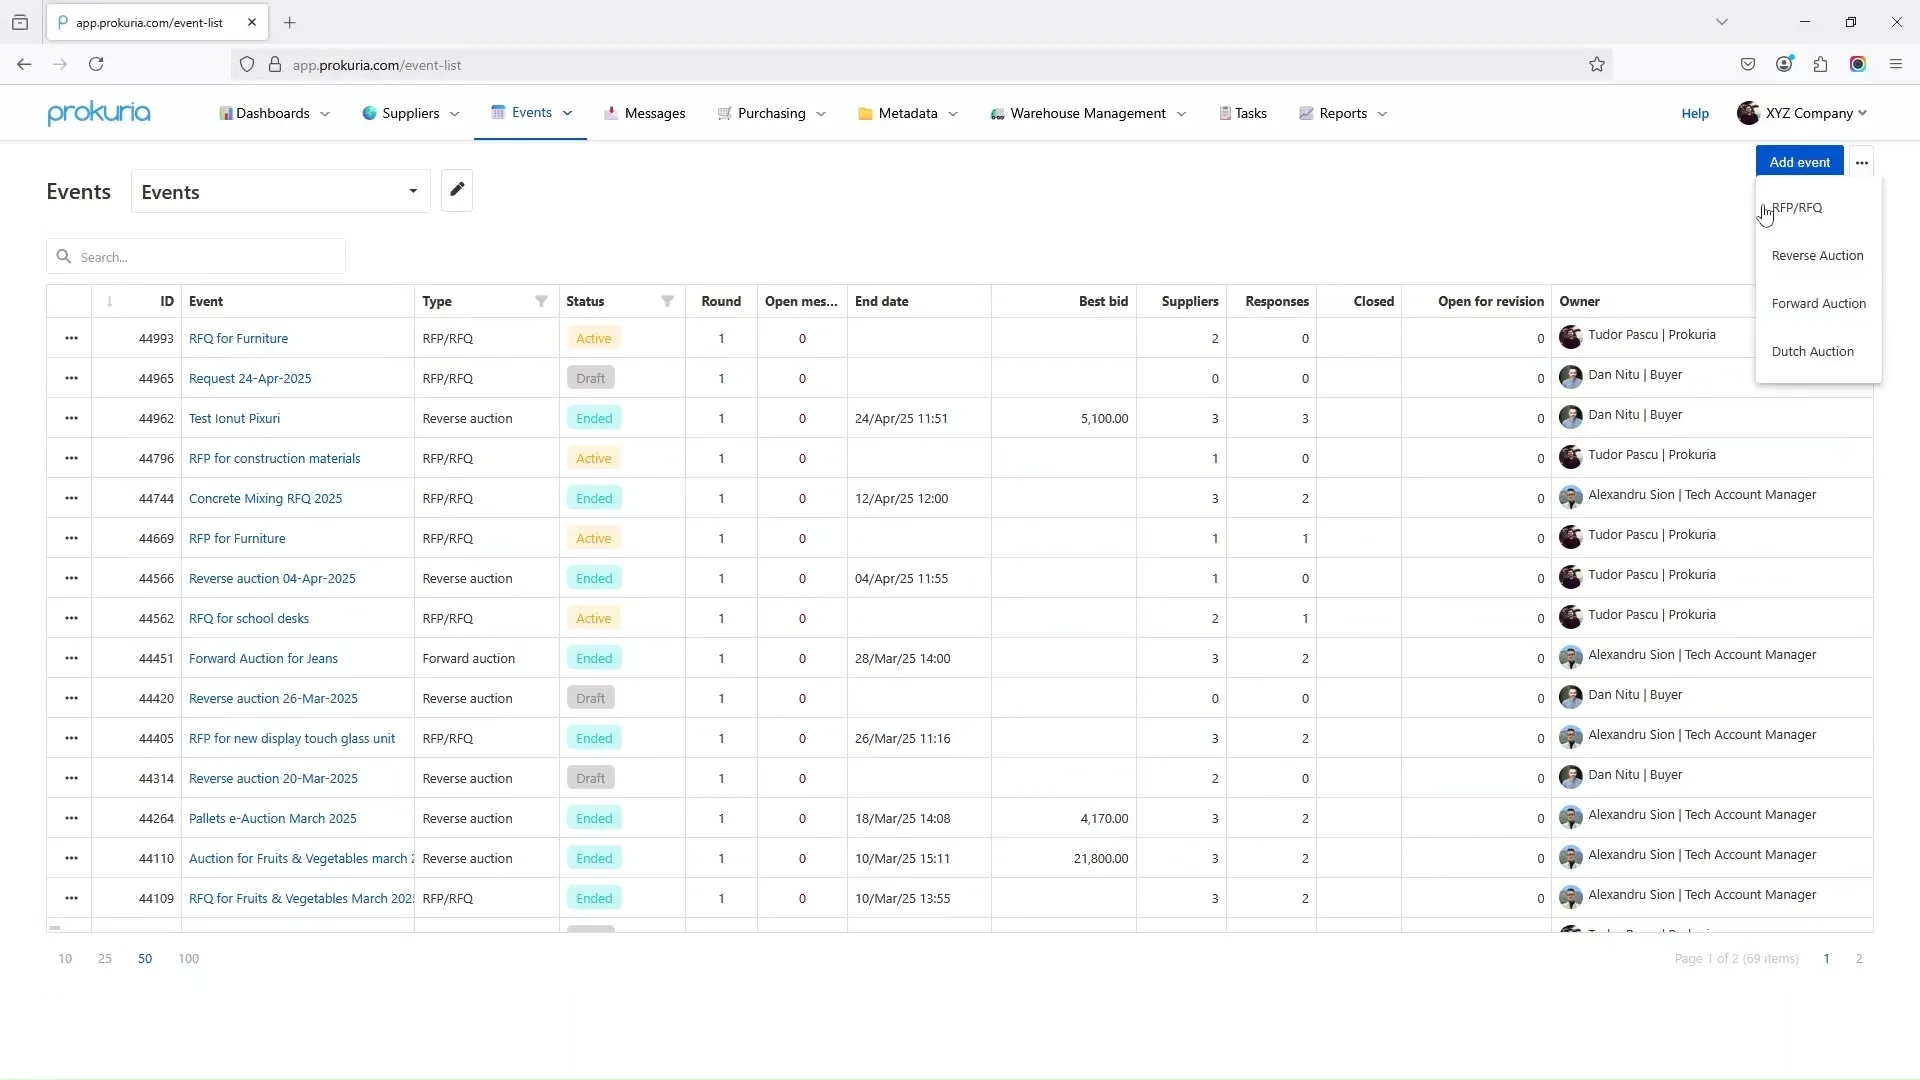Expand the Reports dropdown menu
1920x1080 pixels.
click(1342, 113)
